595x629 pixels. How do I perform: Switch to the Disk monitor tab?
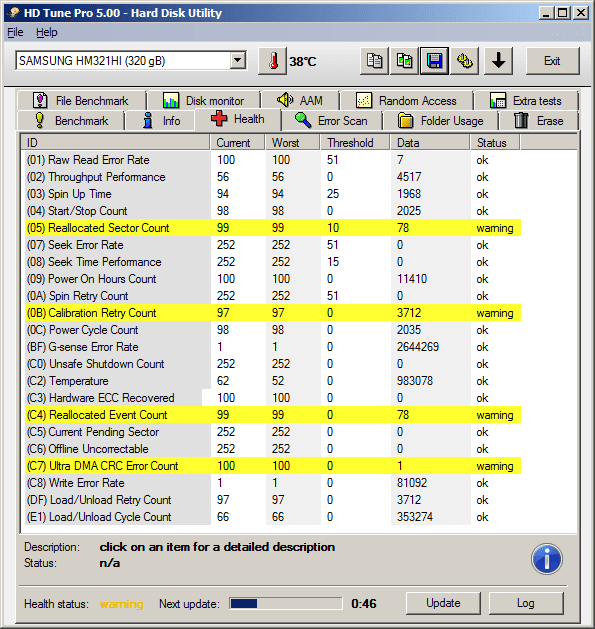[203, 100]
